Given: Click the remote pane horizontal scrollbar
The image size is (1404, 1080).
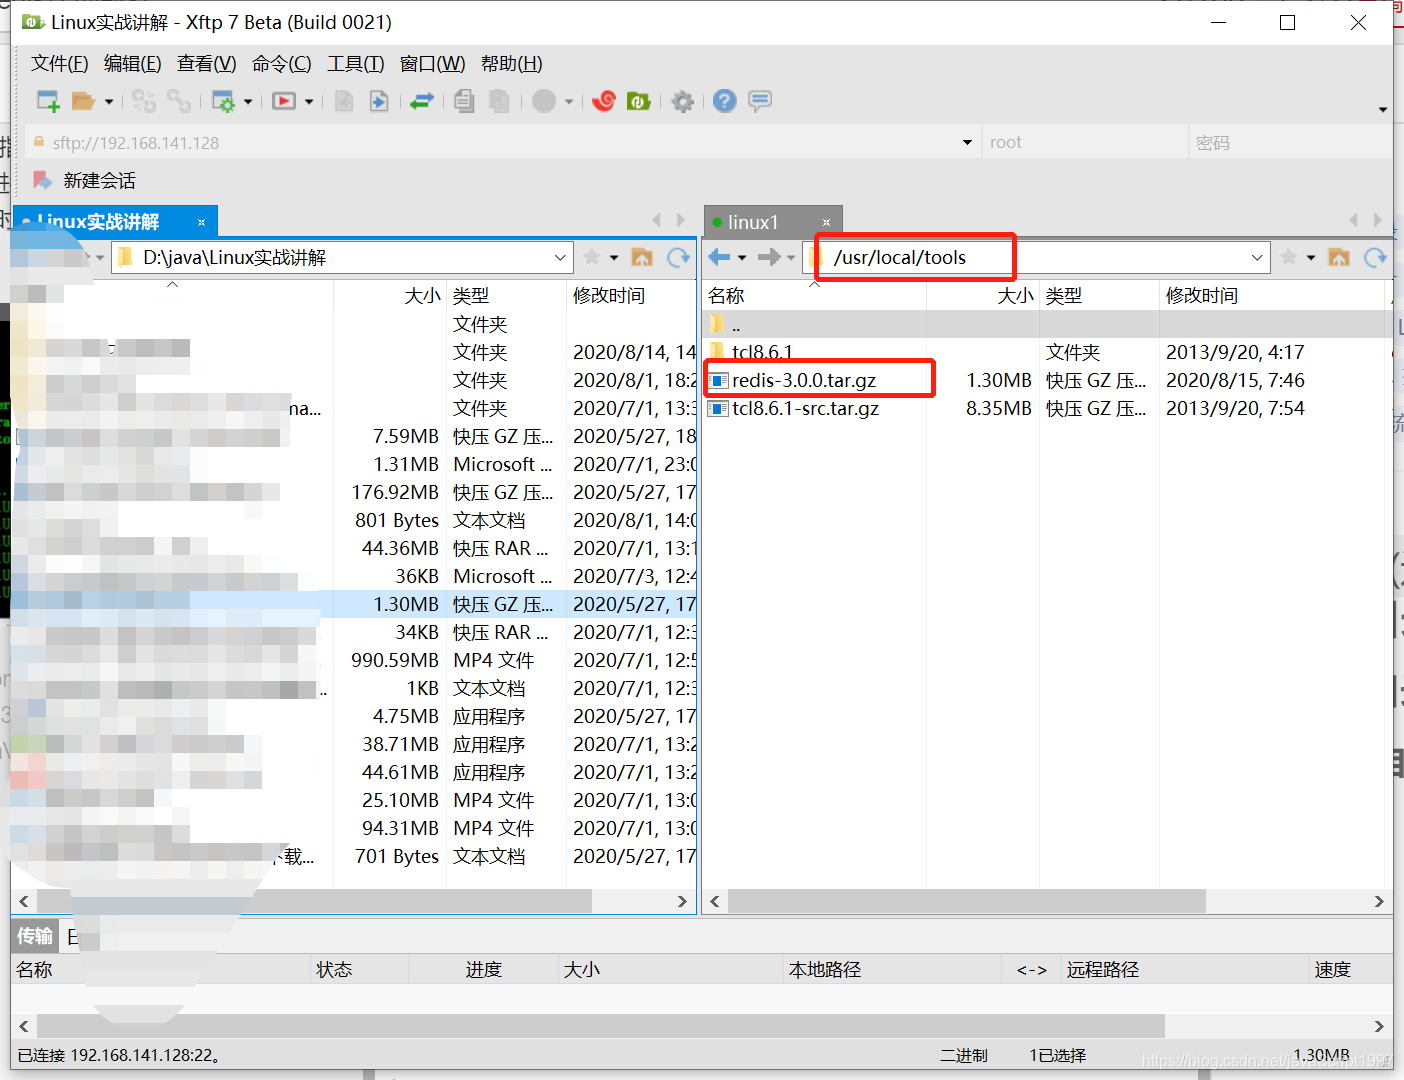Looking at the screenshot, I should click(965, 901).
